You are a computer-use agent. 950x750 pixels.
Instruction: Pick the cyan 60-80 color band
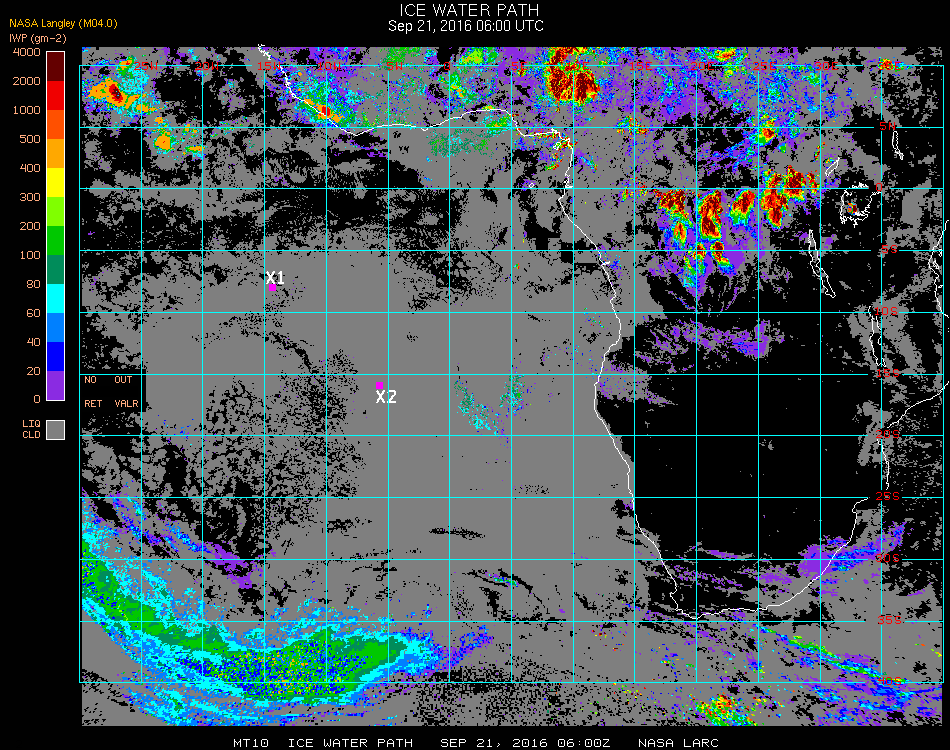(x=56, y=299)
